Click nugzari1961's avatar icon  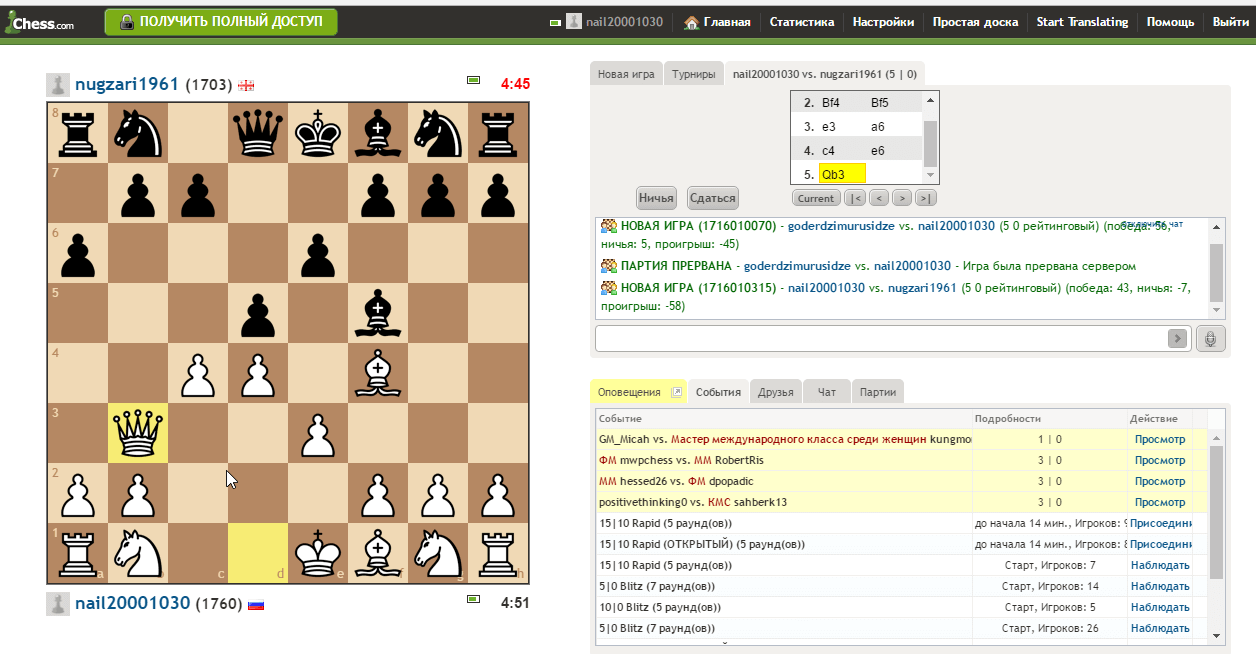tap(58, 85)
